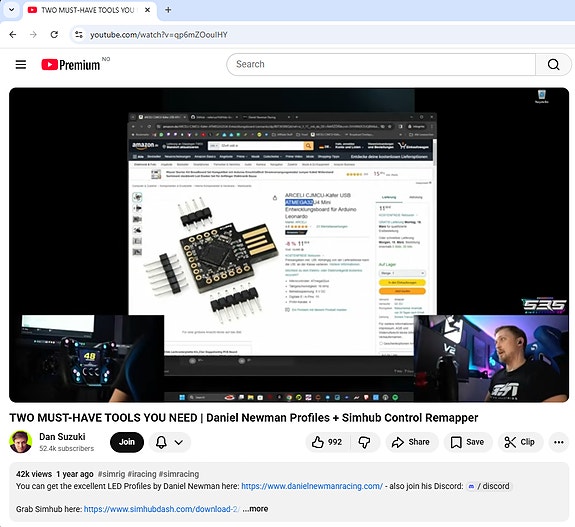Create a clip with Clip button

[520, 442]
